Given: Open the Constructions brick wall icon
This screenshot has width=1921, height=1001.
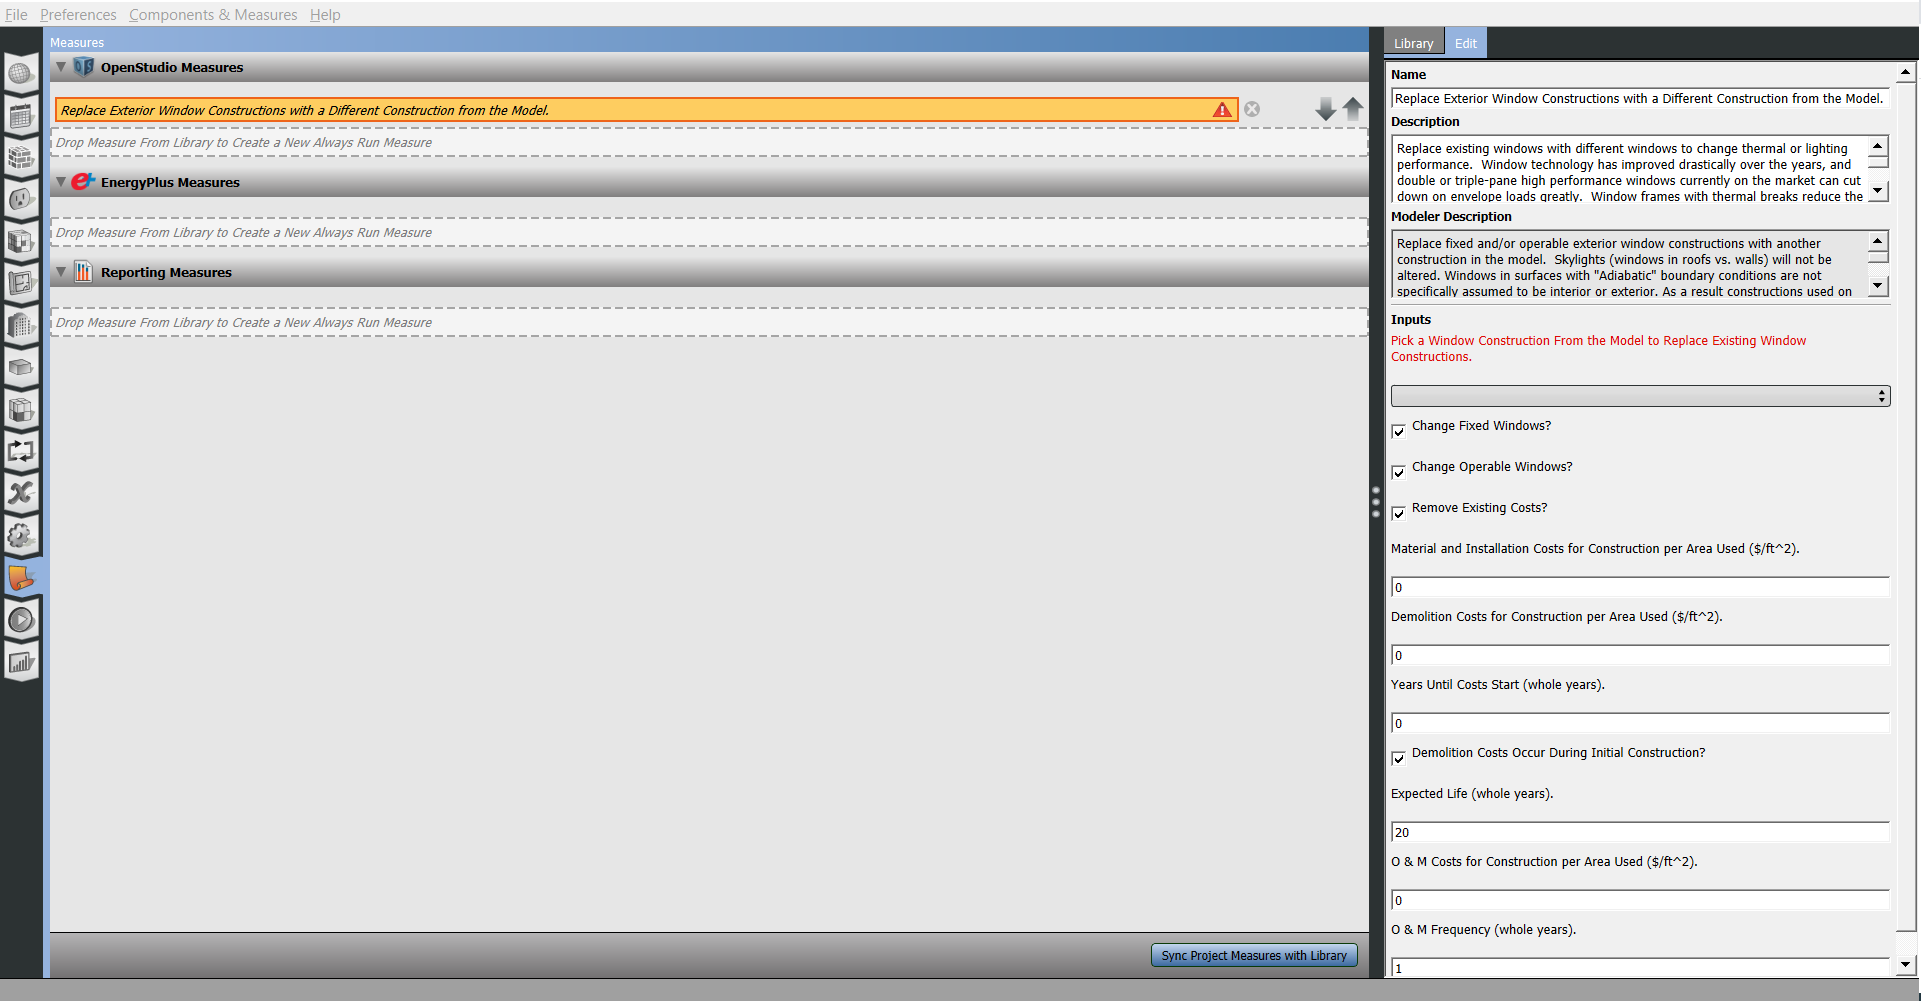Looking at the screenshot, I should pos(21,158).
